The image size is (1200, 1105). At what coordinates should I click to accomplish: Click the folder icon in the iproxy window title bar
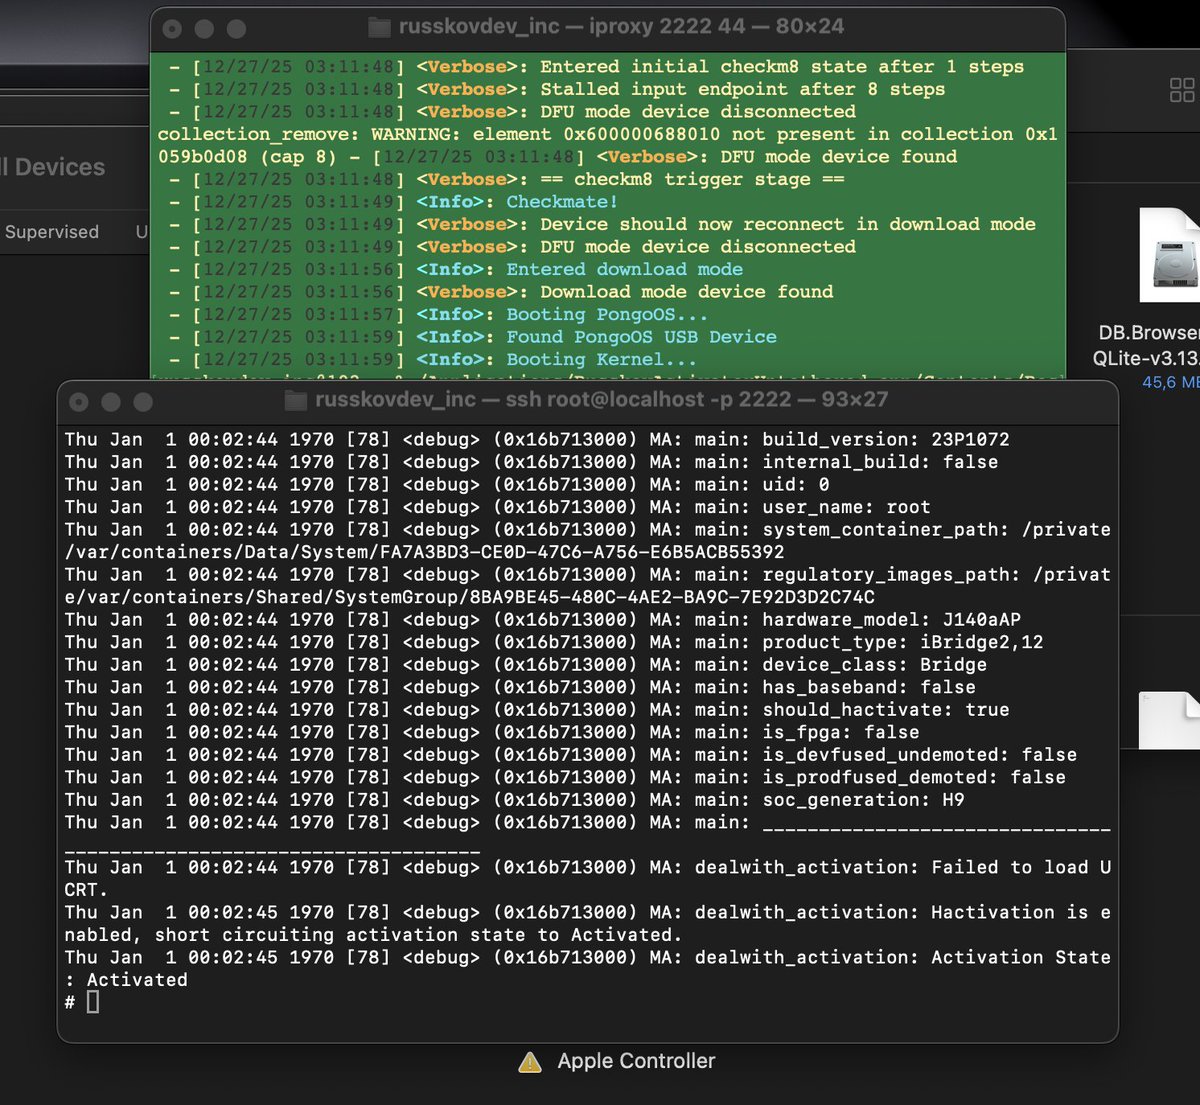pos(380,28)
